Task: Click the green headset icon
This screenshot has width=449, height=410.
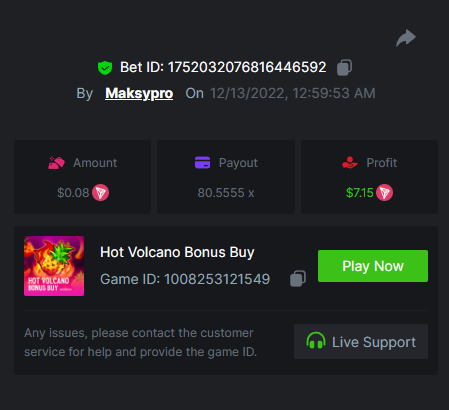Action: 316,341
